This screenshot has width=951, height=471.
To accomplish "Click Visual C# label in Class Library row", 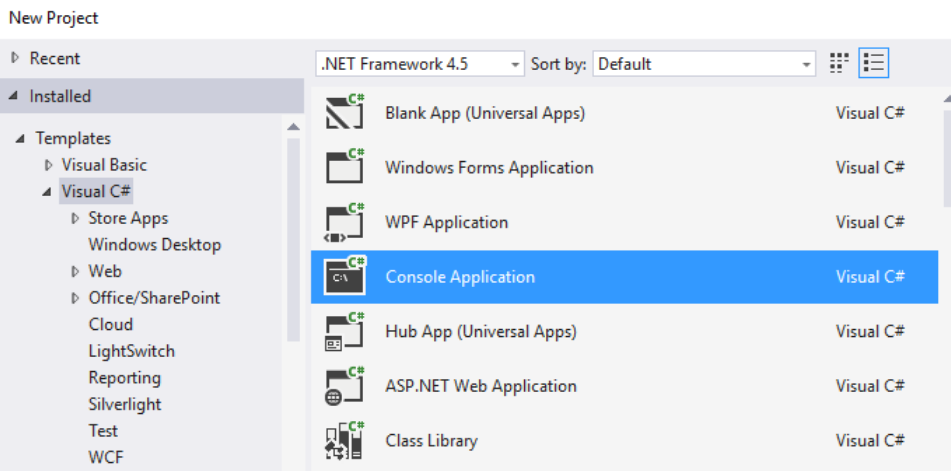I will tap(870, 441).
